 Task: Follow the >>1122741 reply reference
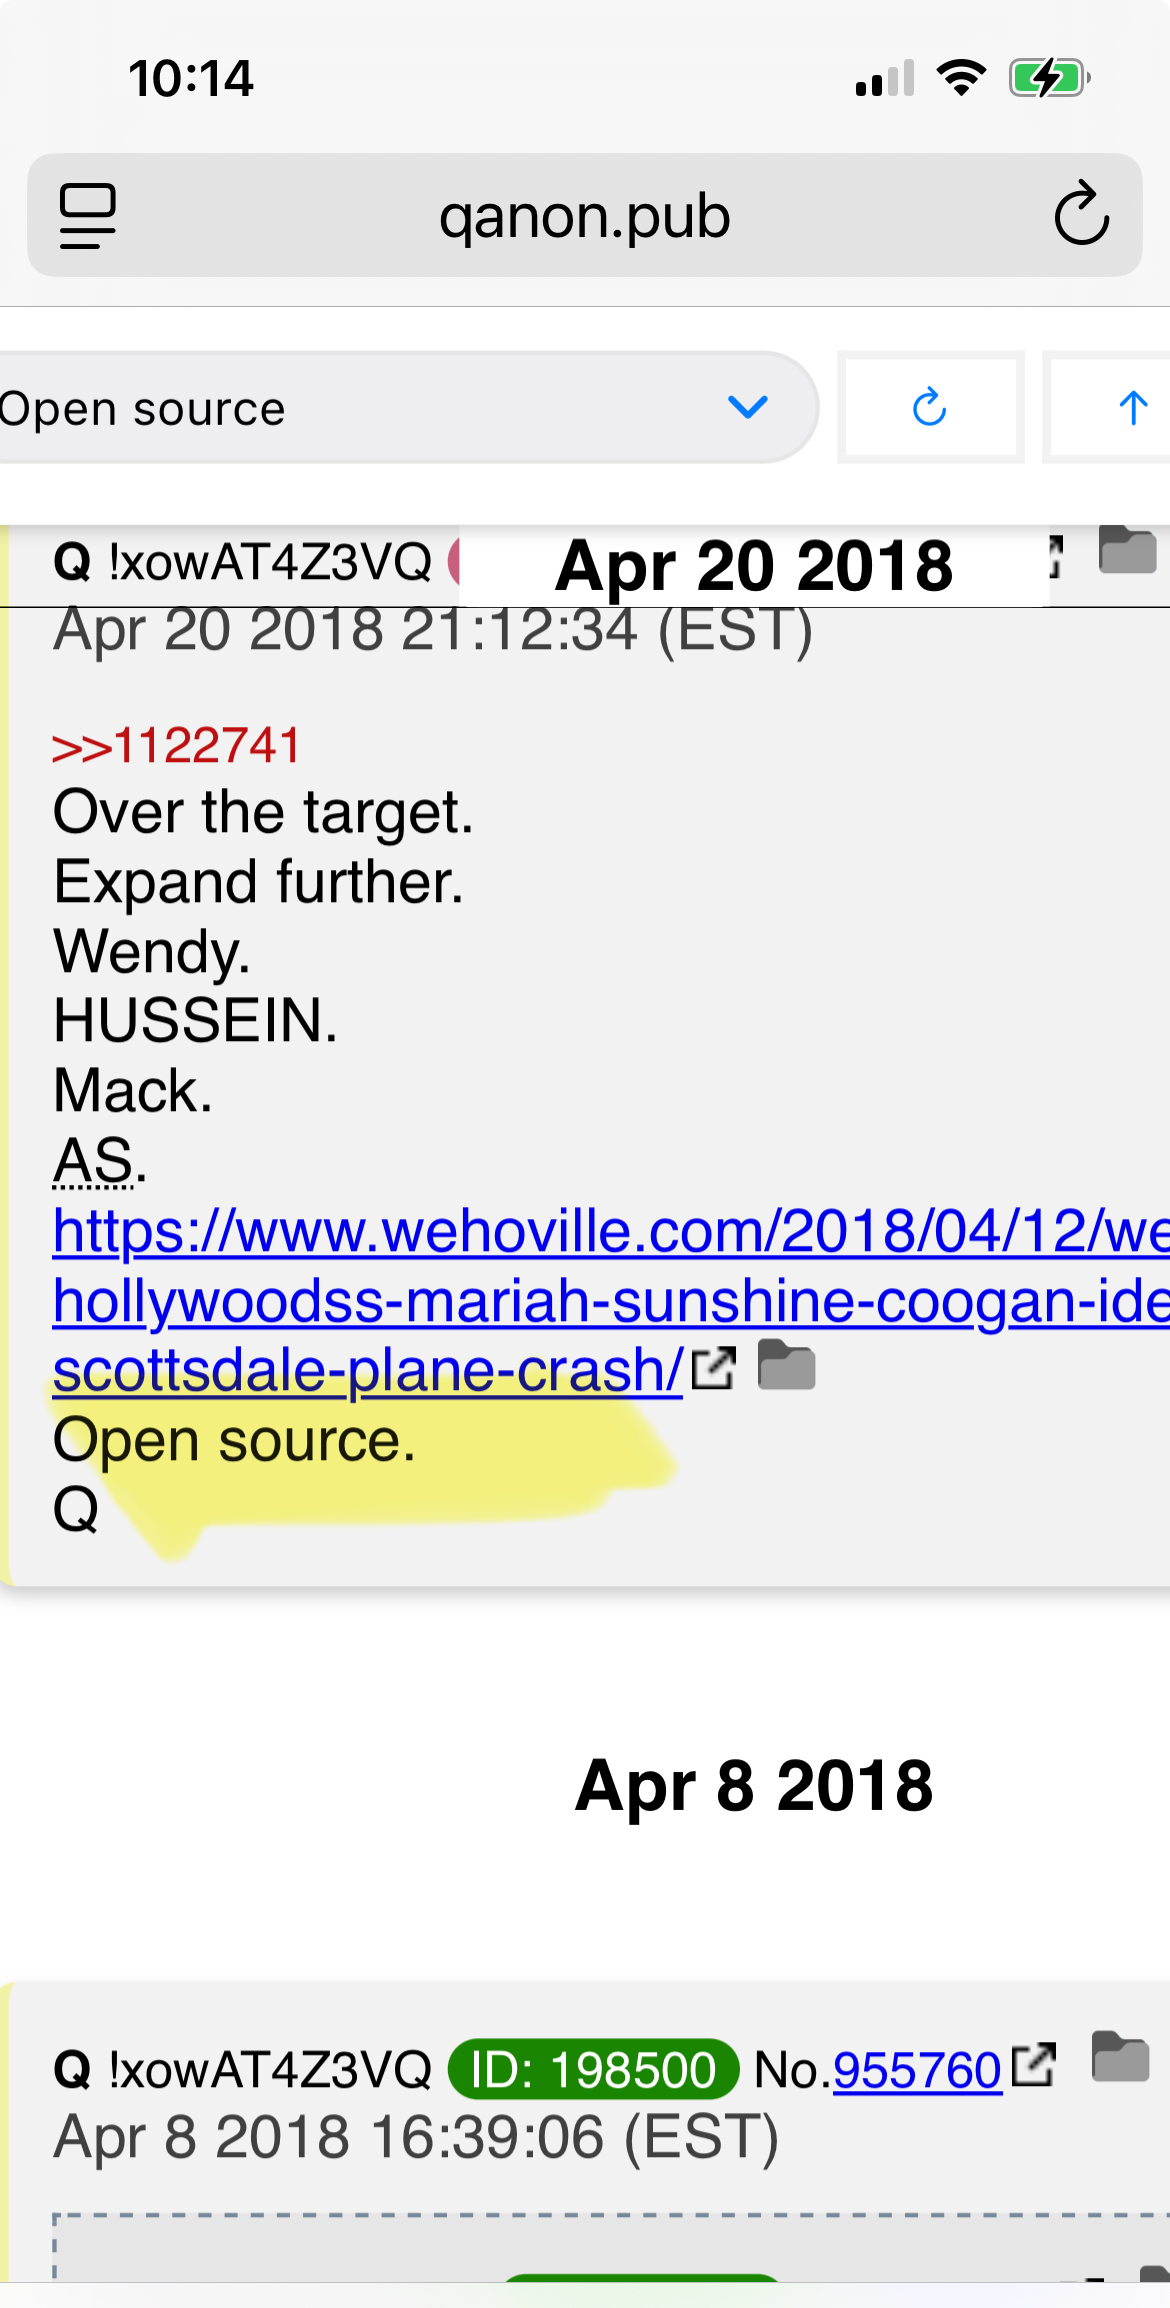point(177,746)
